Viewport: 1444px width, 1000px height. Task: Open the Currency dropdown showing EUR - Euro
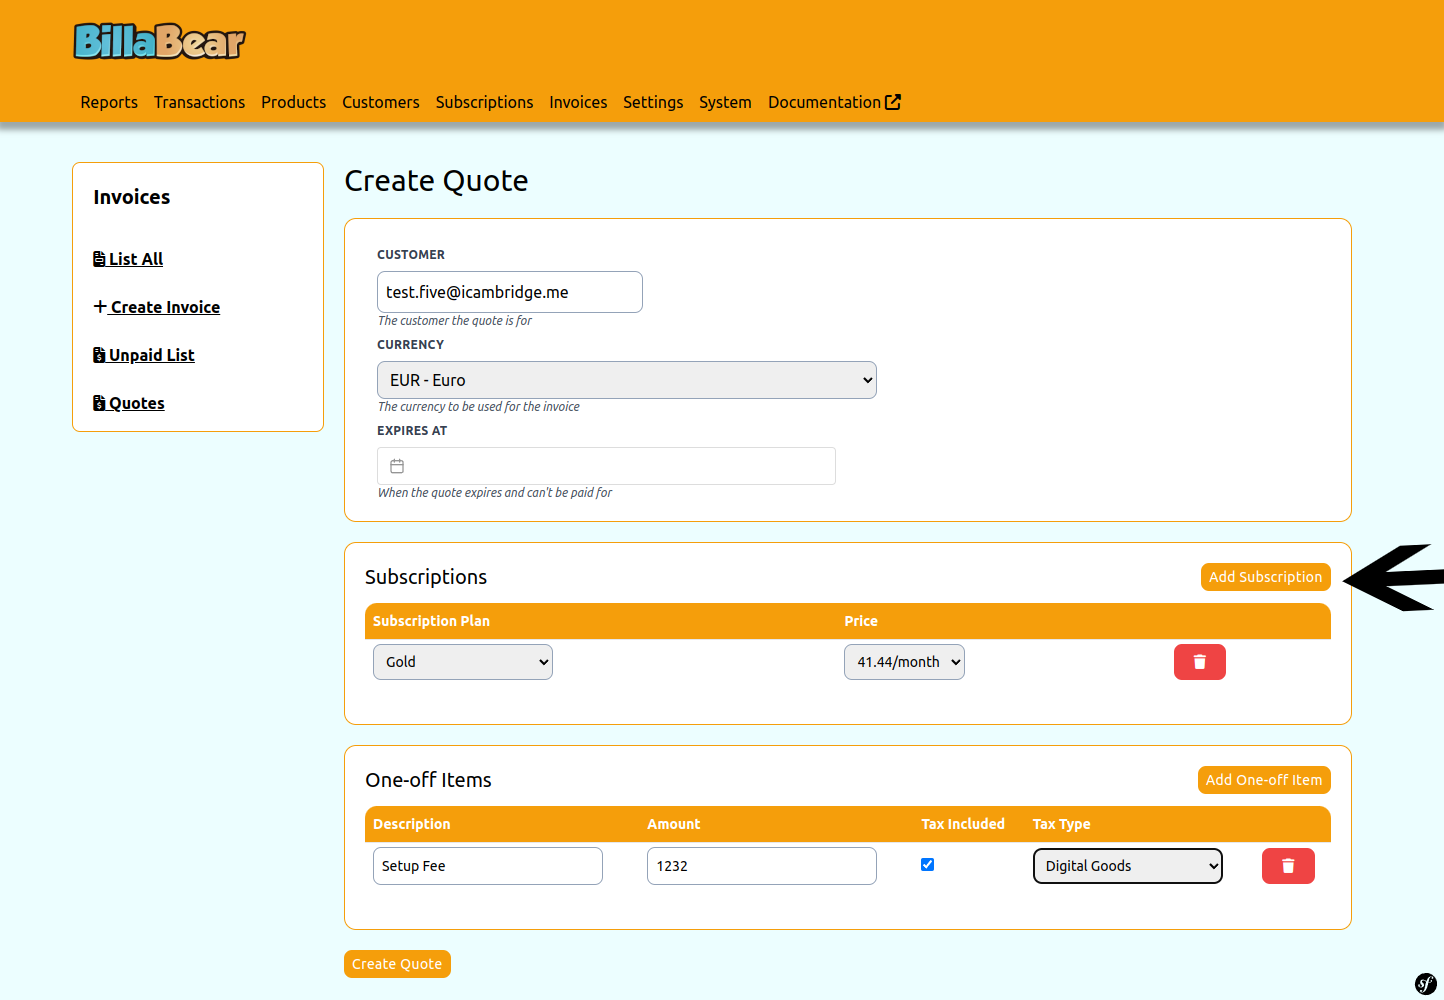tap(627, 380)
